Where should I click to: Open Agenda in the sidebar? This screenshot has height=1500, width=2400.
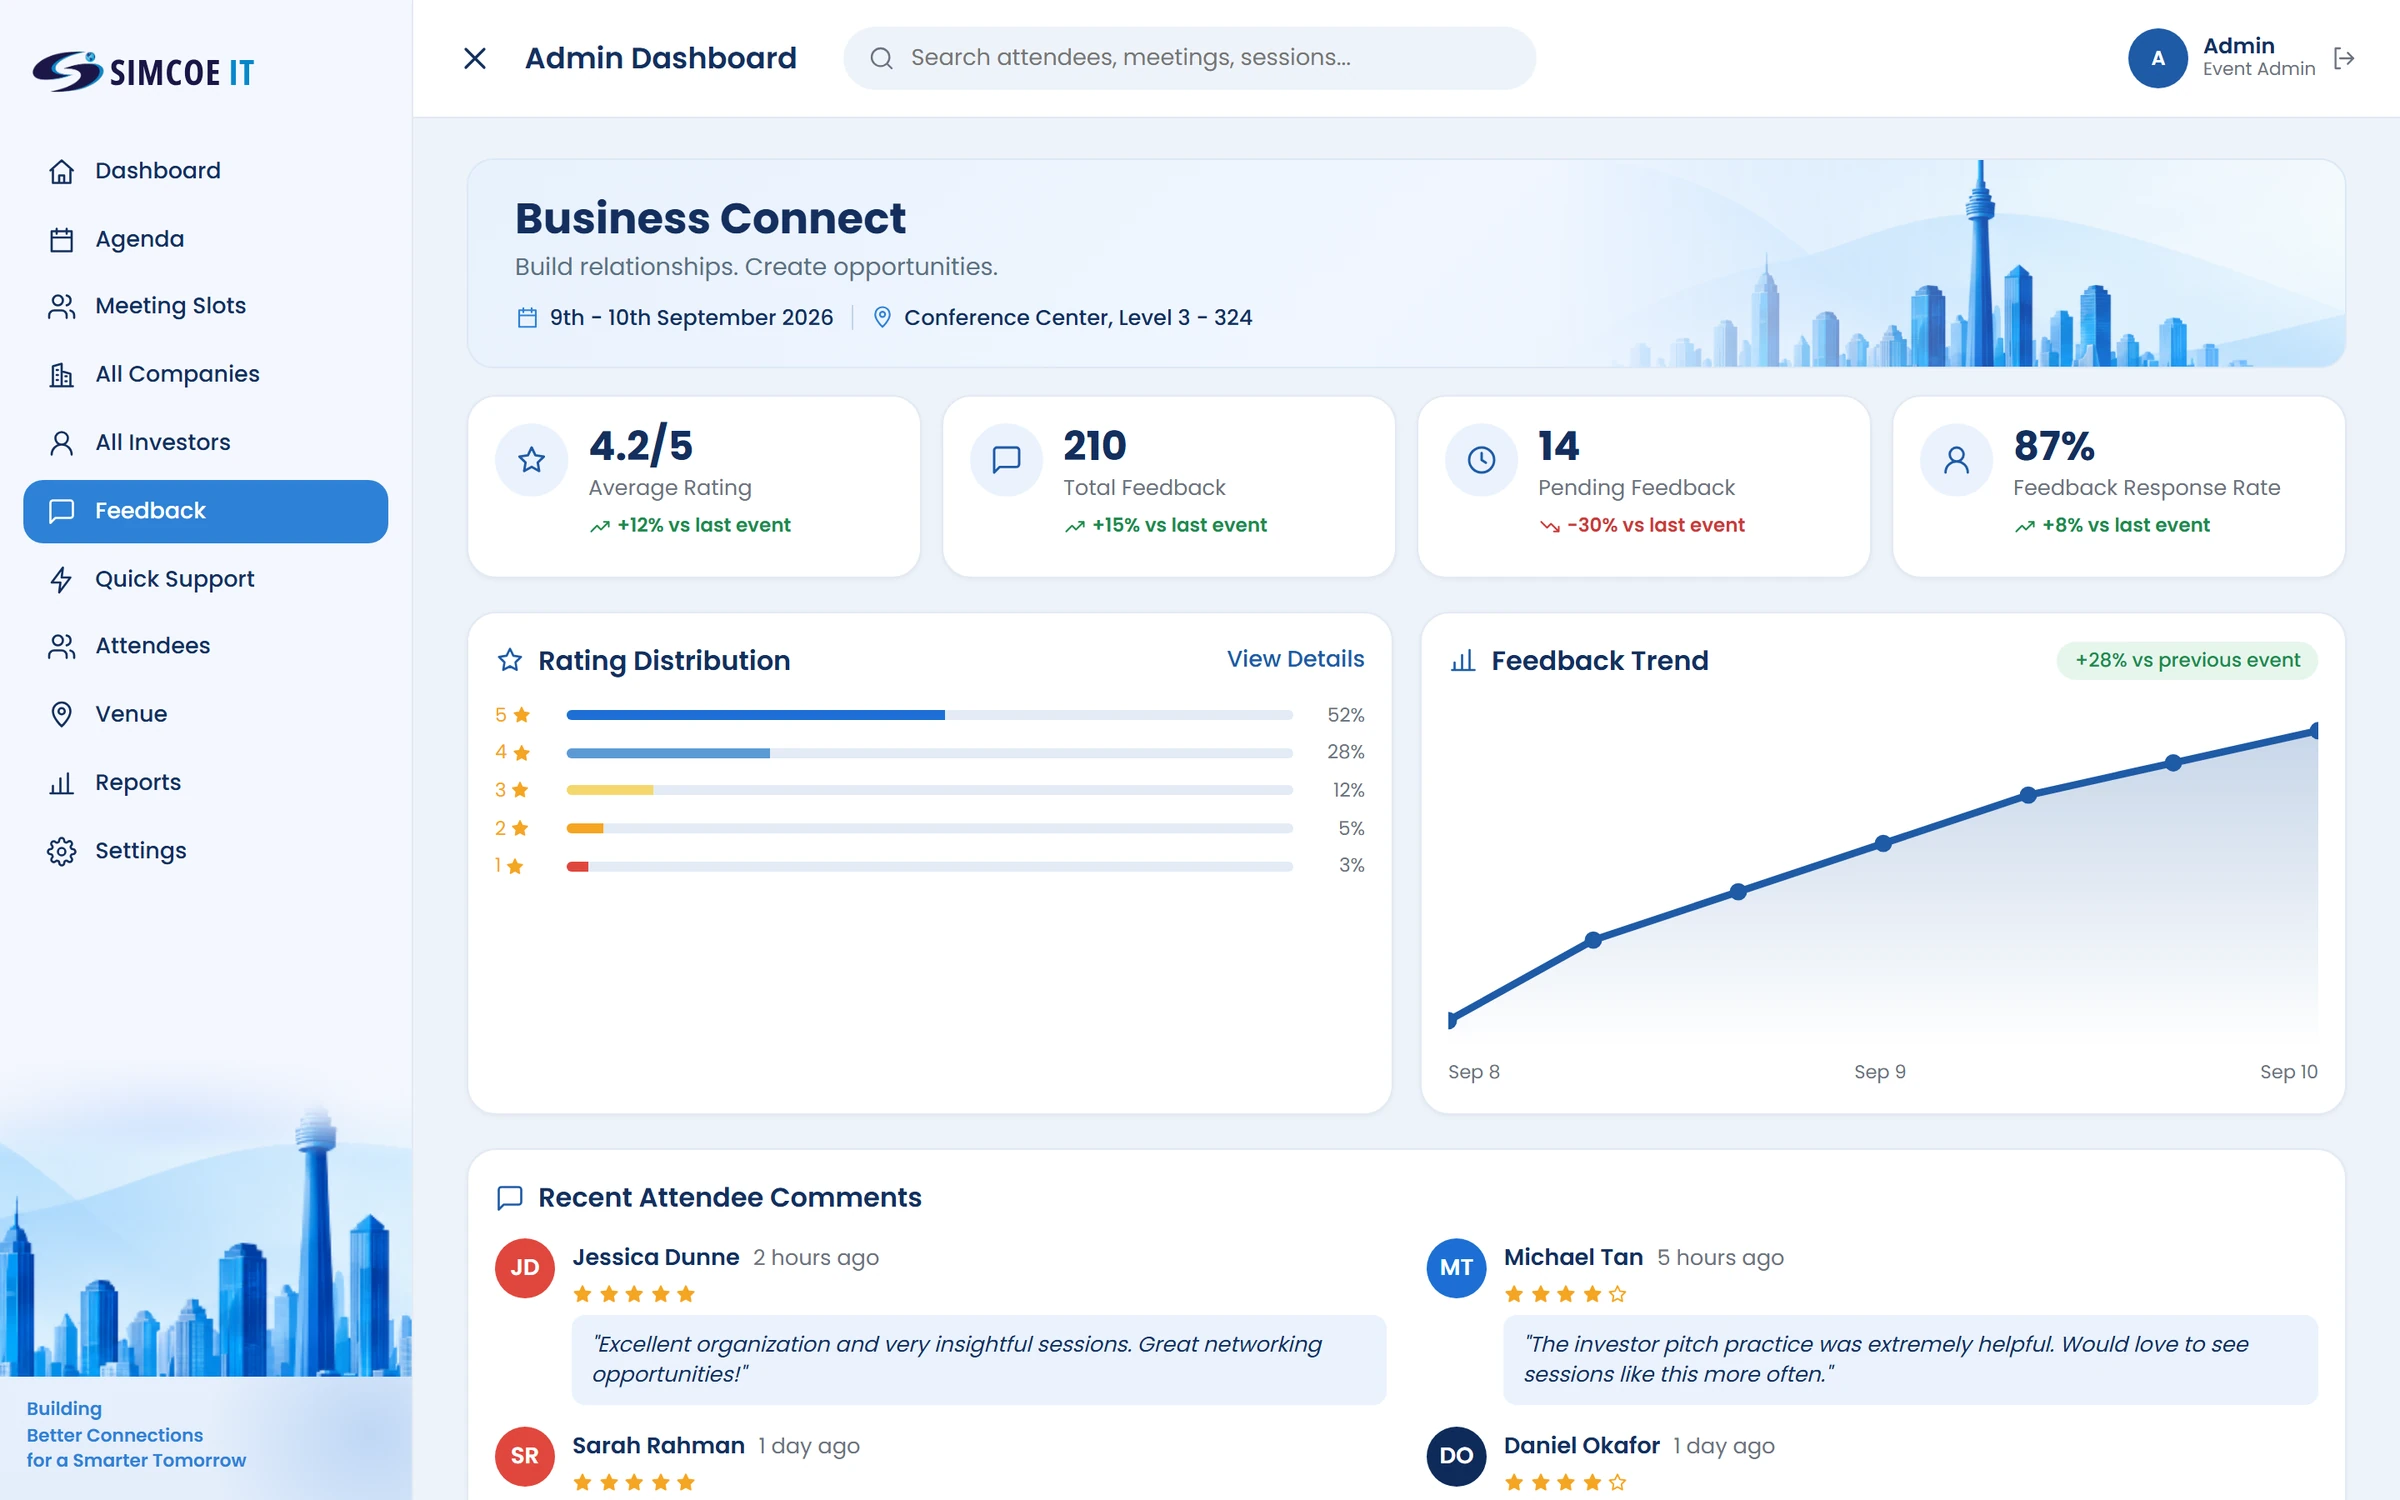[205, 239]
